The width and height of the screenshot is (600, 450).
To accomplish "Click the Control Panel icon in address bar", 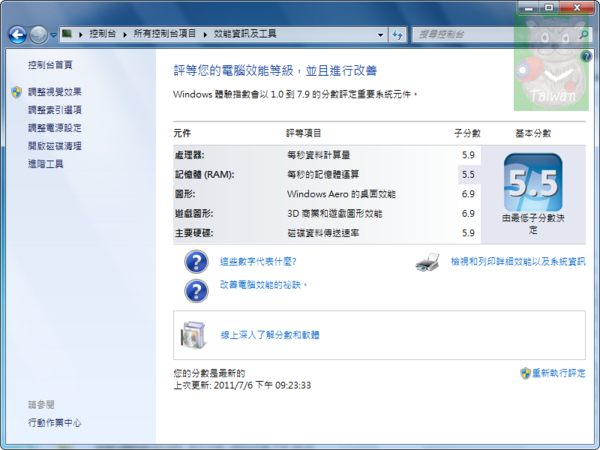I will (x=67, y=34).
